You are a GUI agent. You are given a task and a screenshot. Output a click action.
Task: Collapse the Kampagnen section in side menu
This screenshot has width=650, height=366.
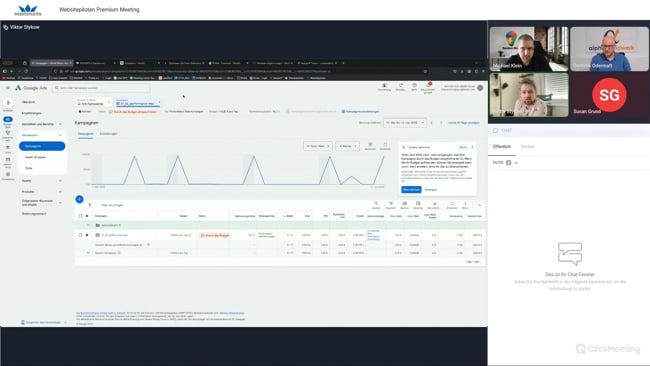click(x=60, y=135)
